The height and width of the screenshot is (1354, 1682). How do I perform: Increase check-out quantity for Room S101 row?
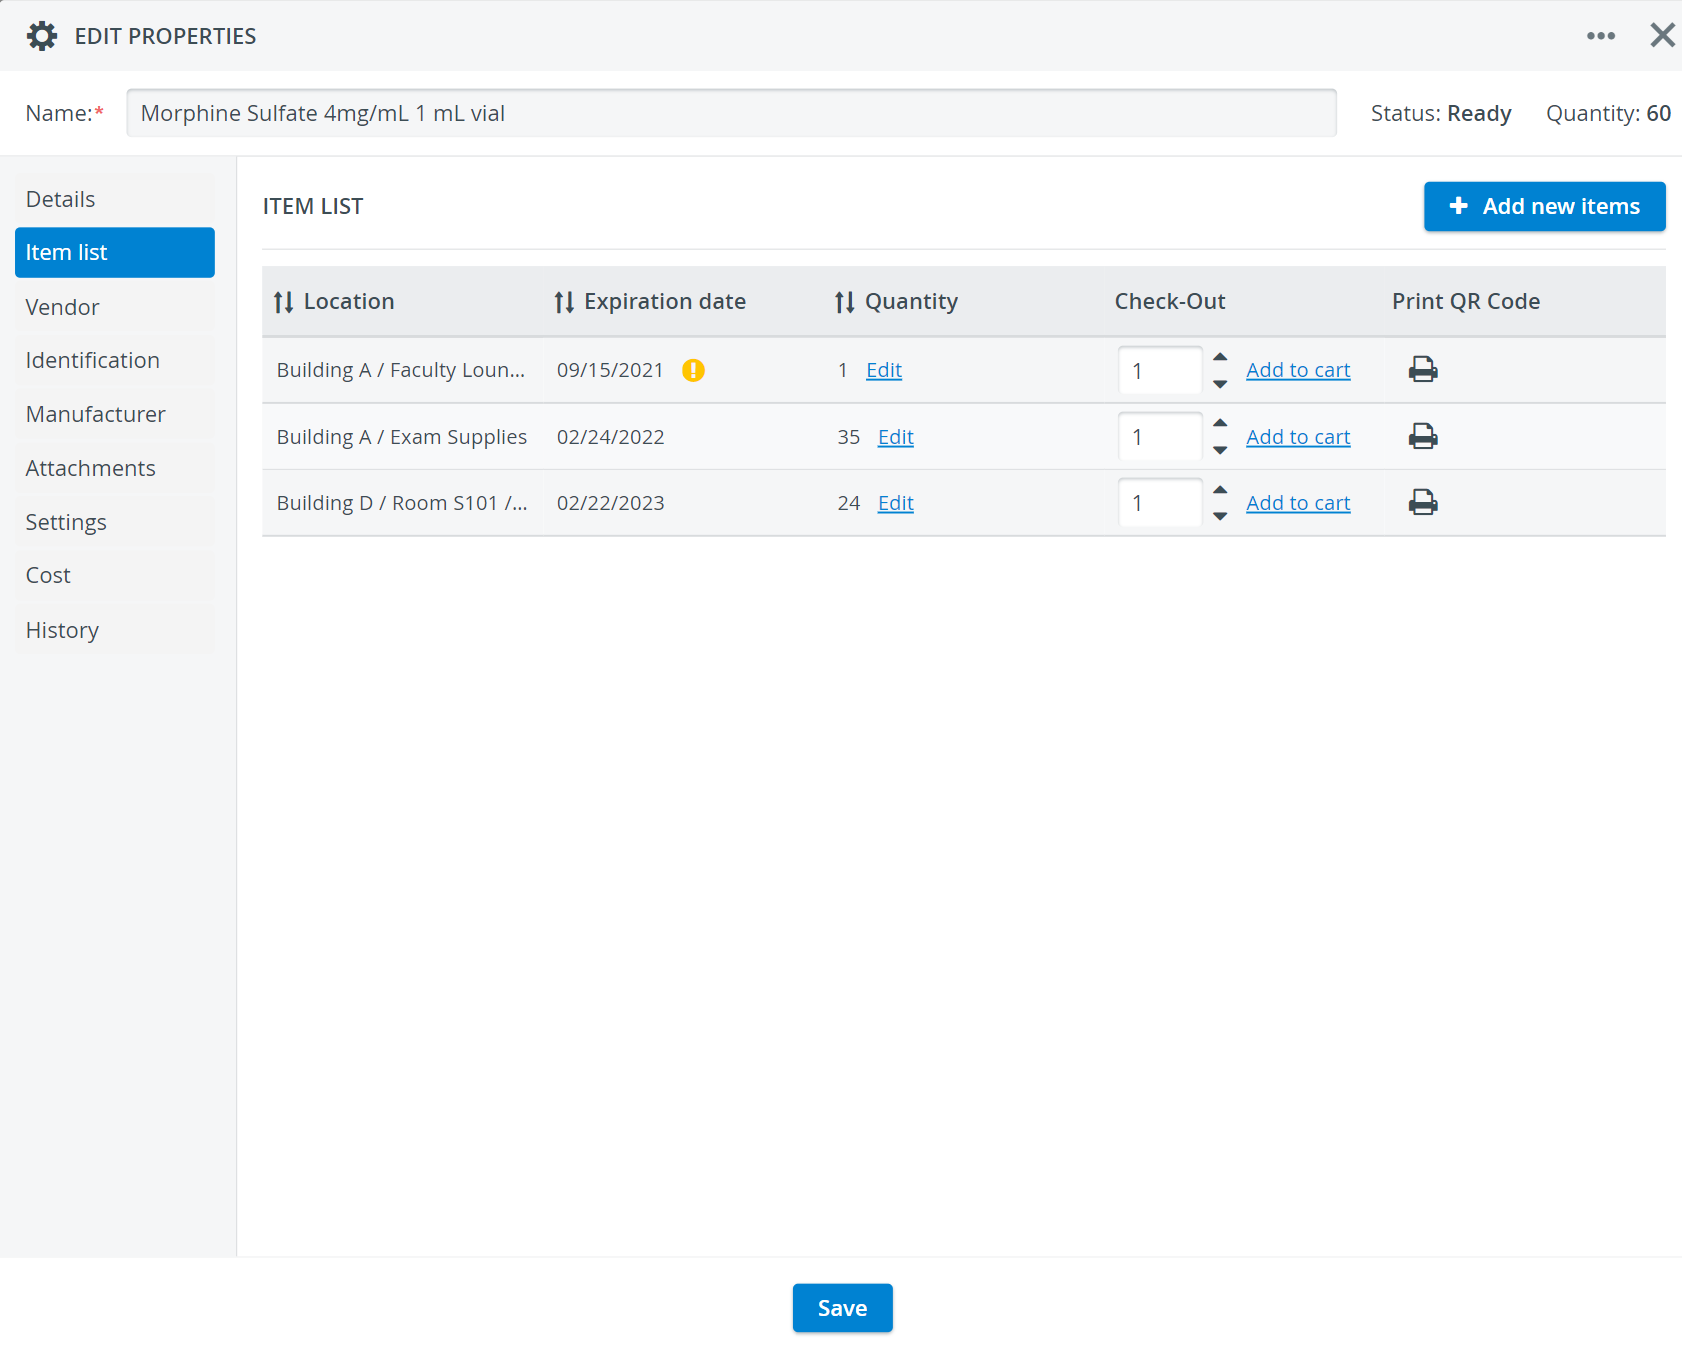tap(1220, 490)
